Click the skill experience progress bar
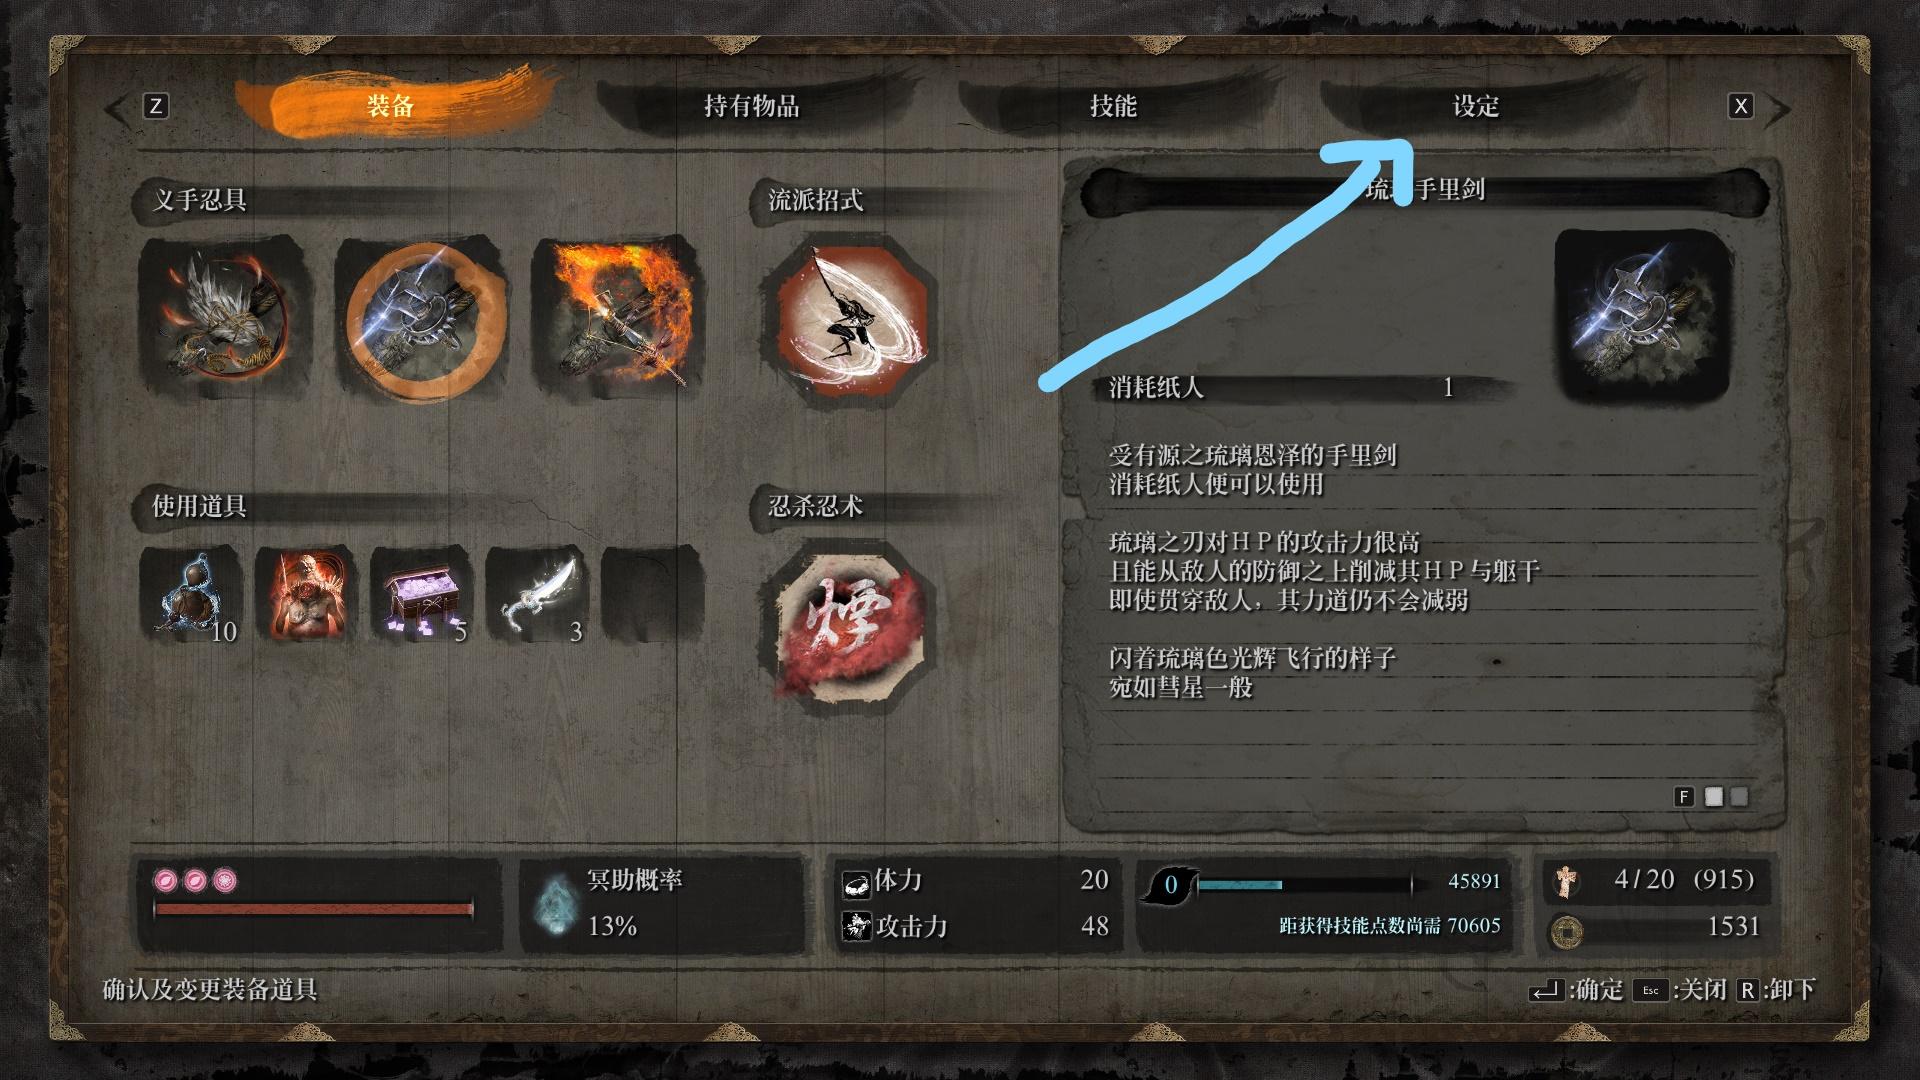Image resolution: width=1920 pixels, height=1080 pixels. tap(1304, 884)
